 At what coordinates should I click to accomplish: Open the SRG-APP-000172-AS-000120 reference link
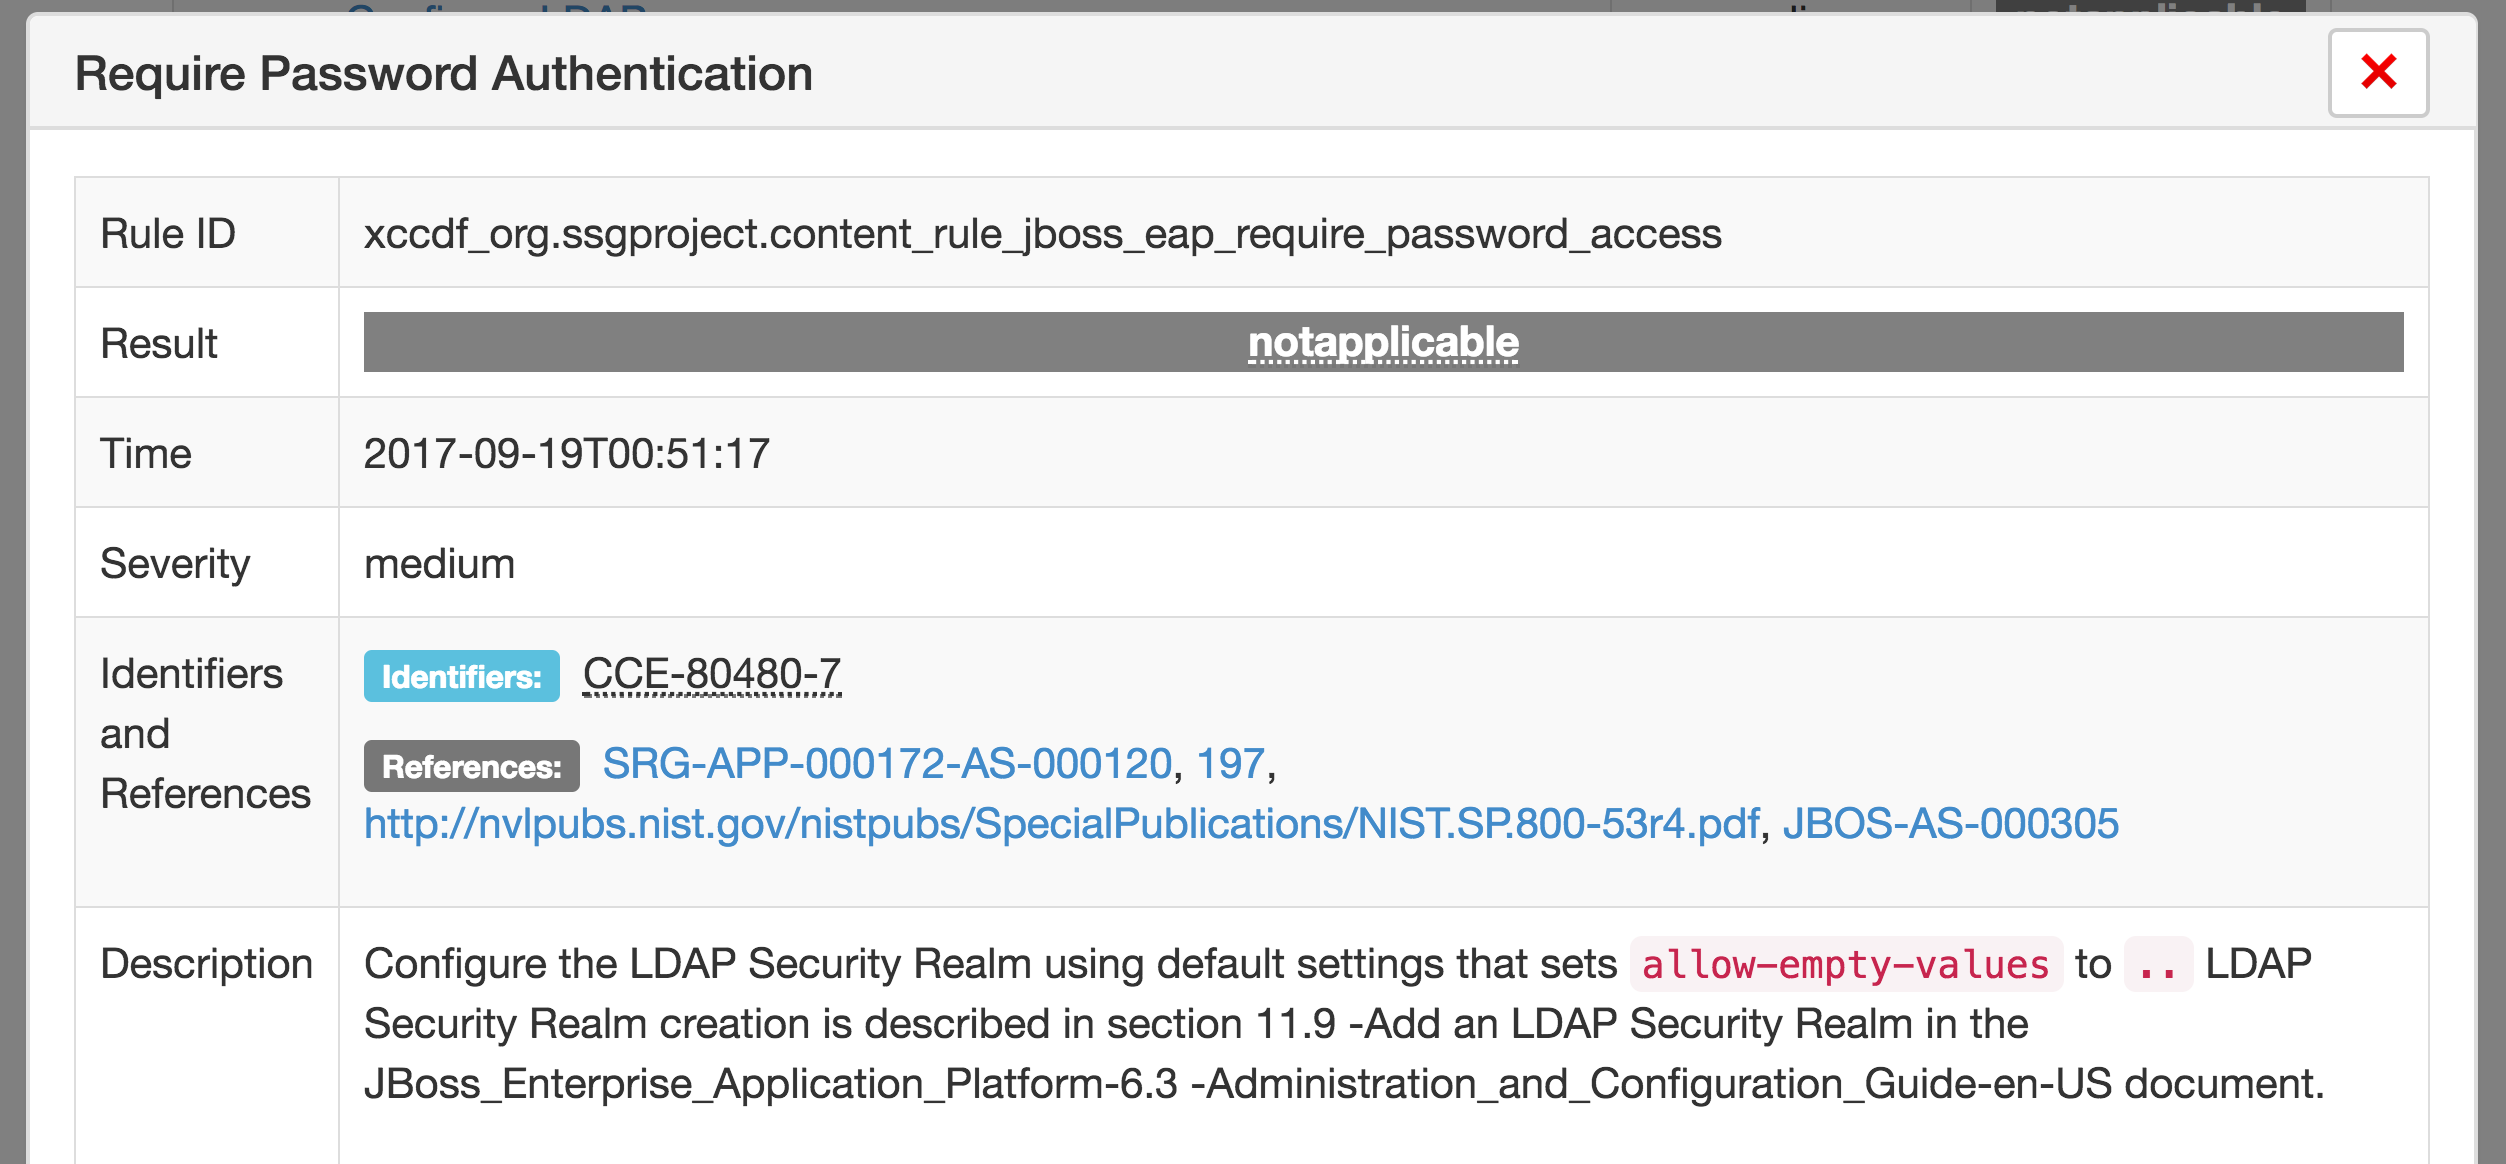887,764
